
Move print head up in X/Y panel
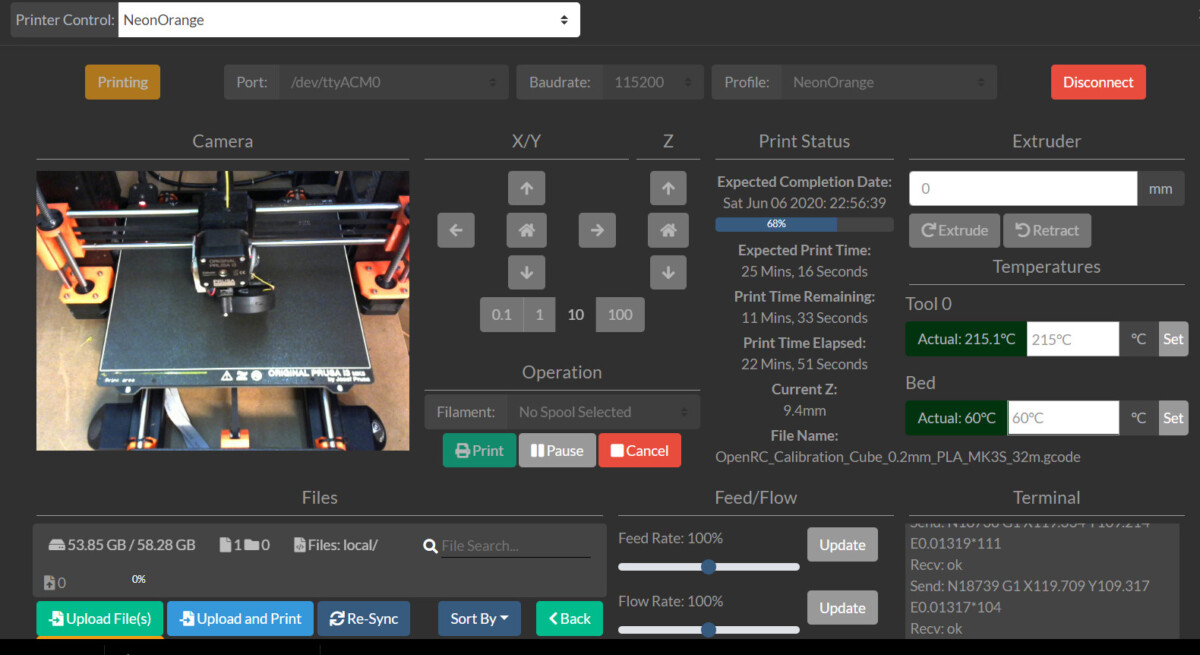526,187
